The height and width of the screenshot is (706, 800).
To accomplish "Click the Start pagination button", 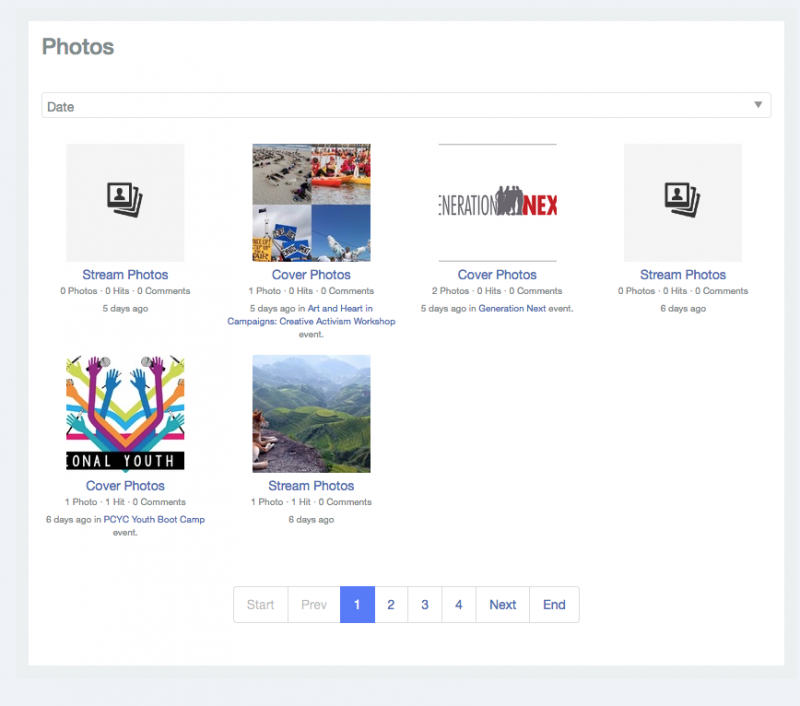I will (261, 604).
